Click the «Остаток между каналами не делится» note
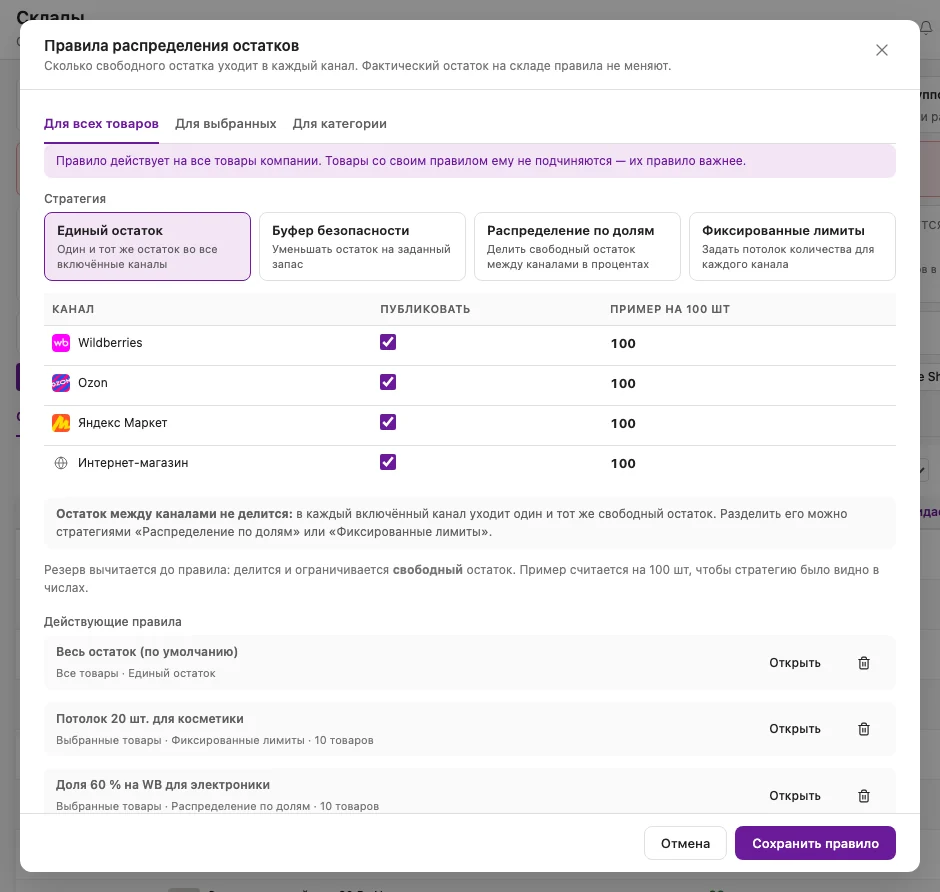The width and height of the screenshot is (940, 892). [x=470, y=523]
